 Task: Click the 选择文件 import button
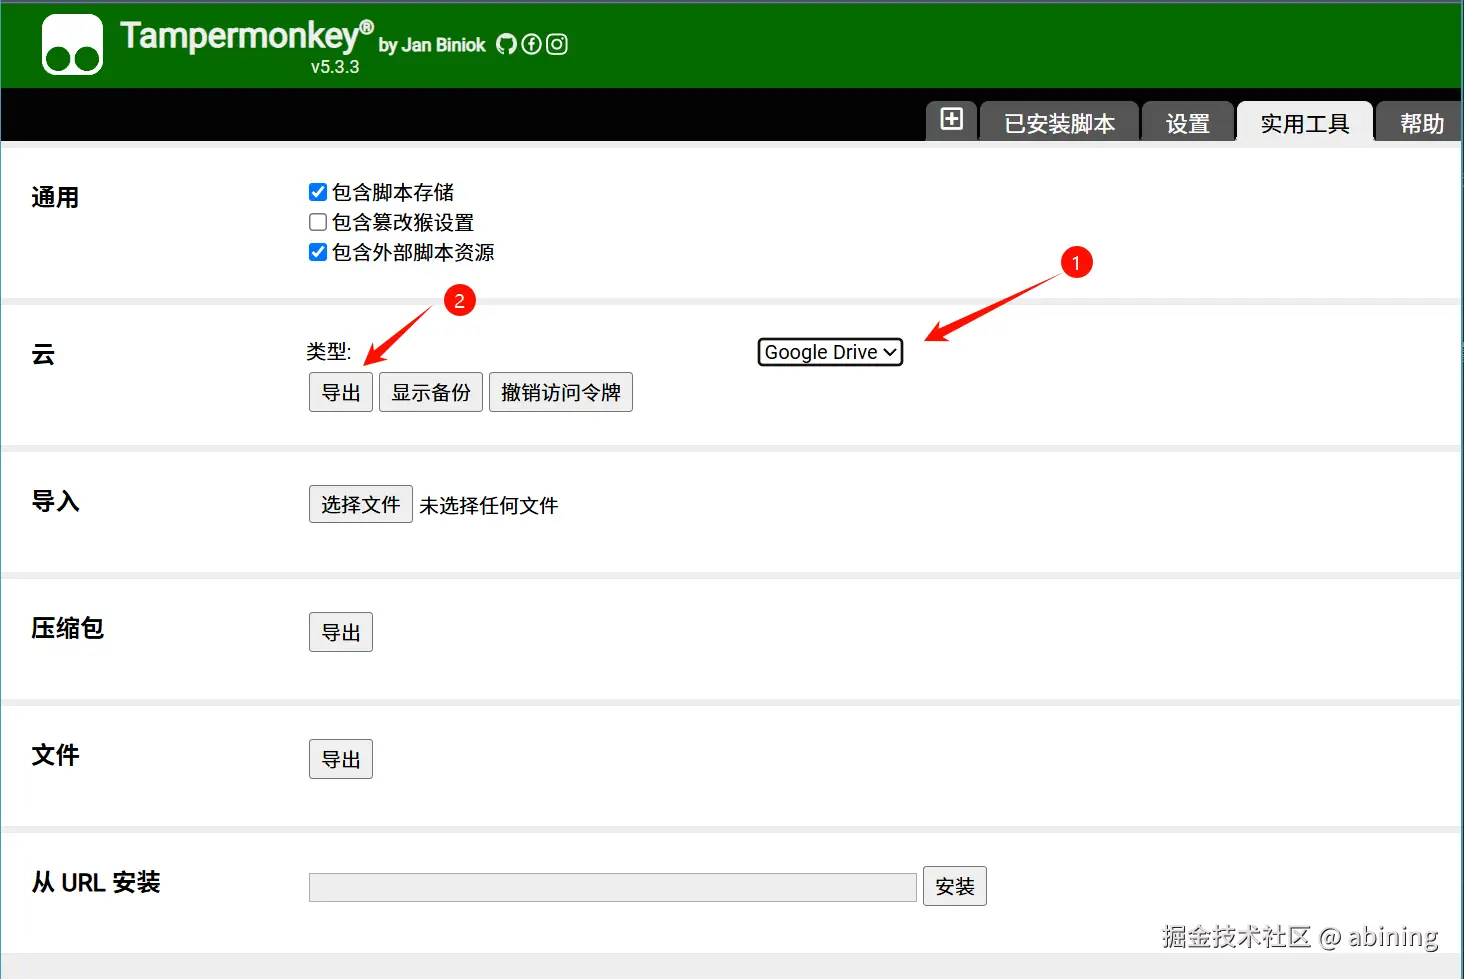(x=361, y=504)
